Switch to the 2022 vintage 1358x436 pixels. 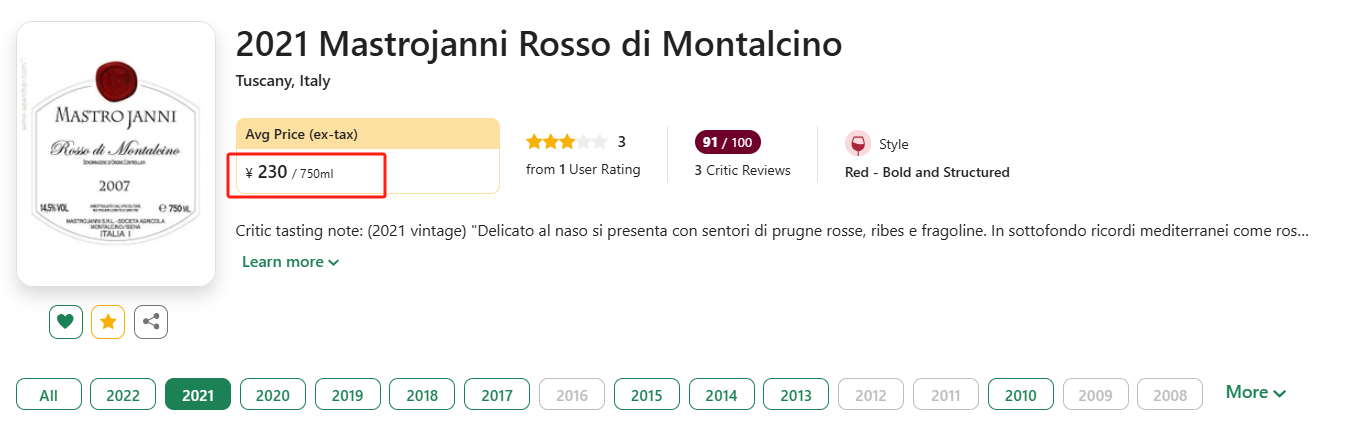[x=123, y=395]
